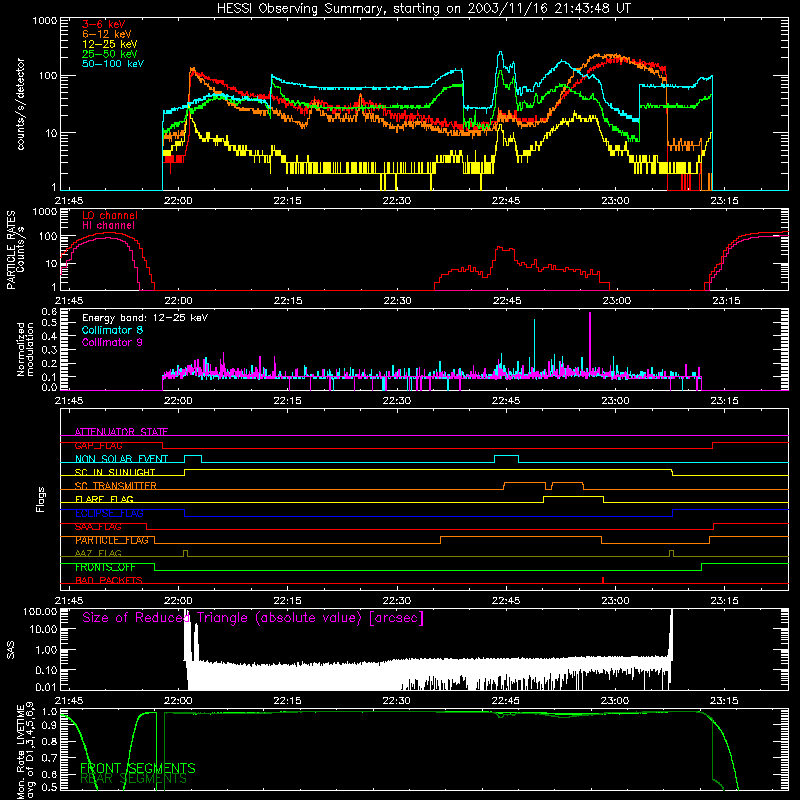Click the '0.6' modulation axis value
This screenshot has width=800, height=800.
coord(49,312)
